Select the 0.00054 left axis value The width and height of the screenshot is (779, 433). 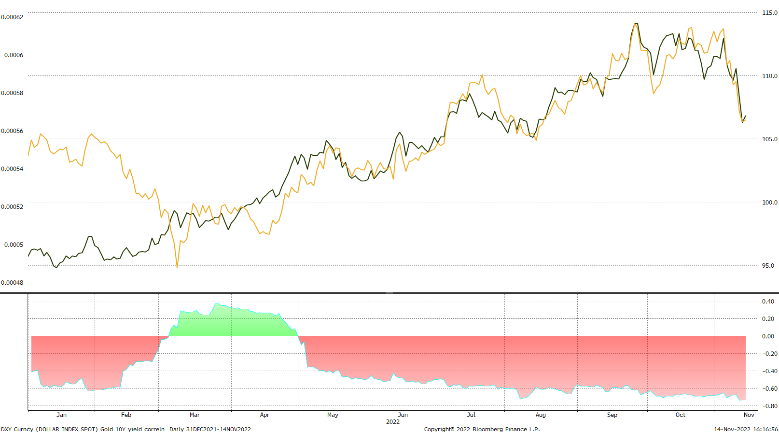tap(12, 169)
